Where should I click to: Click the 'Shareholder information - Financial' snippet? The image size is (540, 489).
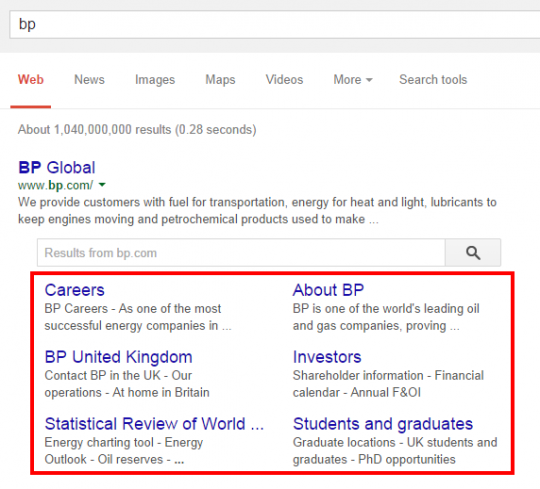(x=388, y=384)
